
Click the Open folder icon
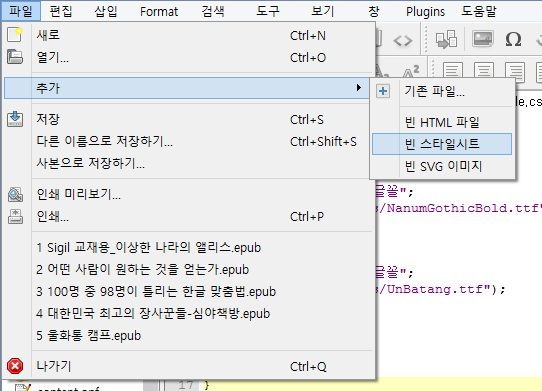(15, 57)
